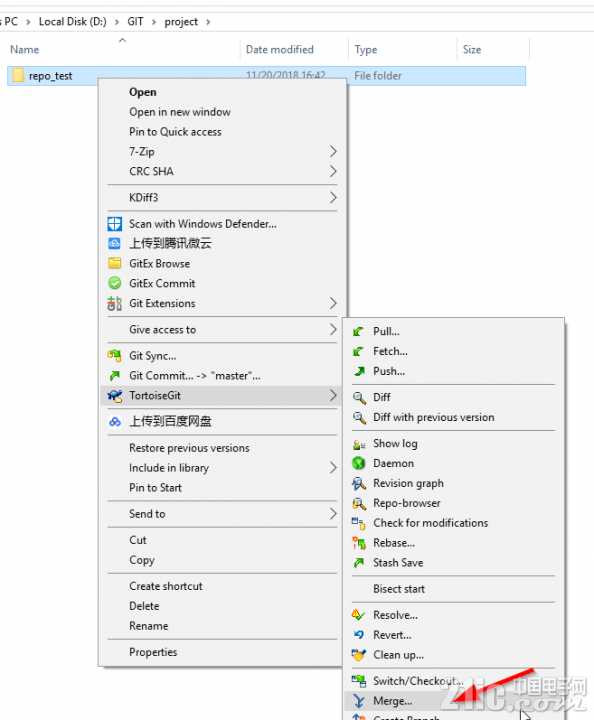The height and width of the screenshot is (720, 594).
Task: Click the Clean up broom icon
Action: click(x=359, y=655)
